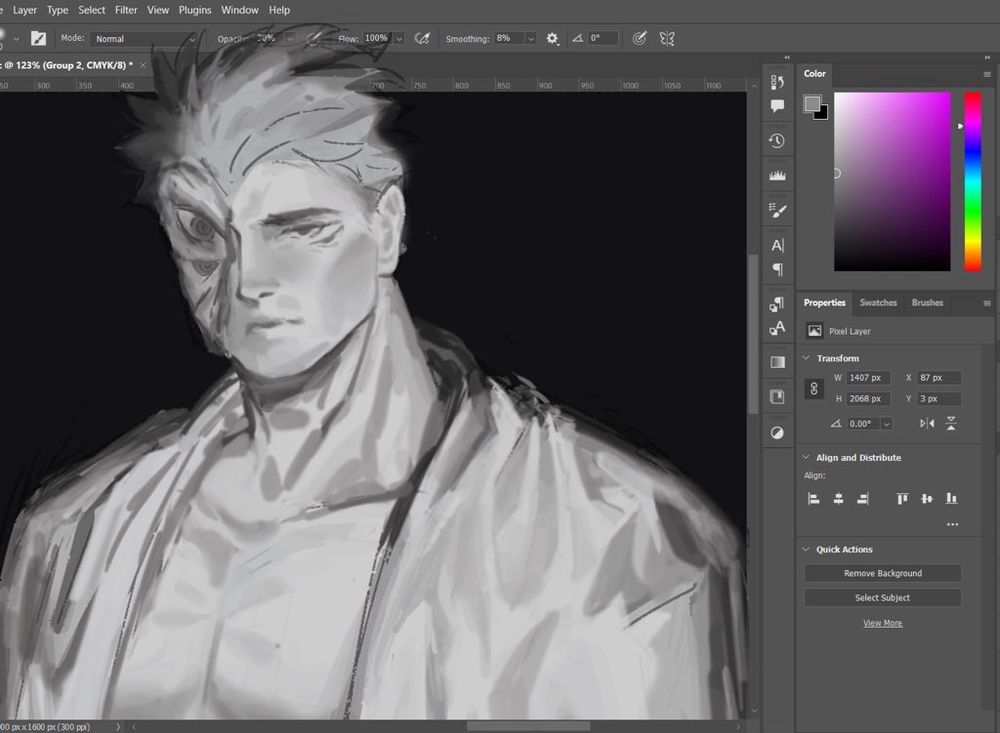
Task: Open the Character panel icon
Action: coord(777,245)
